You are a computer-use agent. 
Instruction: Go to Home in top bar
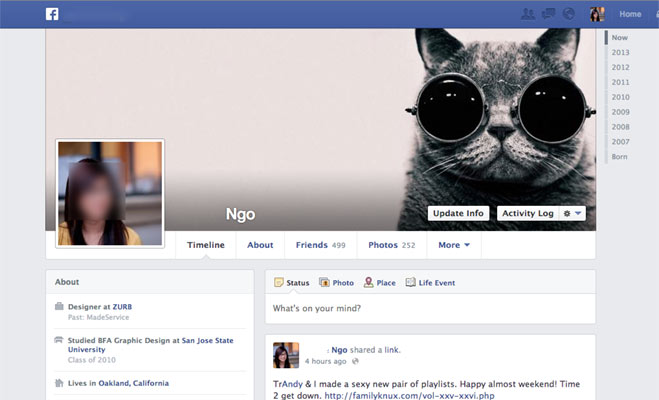coord(630,14)
